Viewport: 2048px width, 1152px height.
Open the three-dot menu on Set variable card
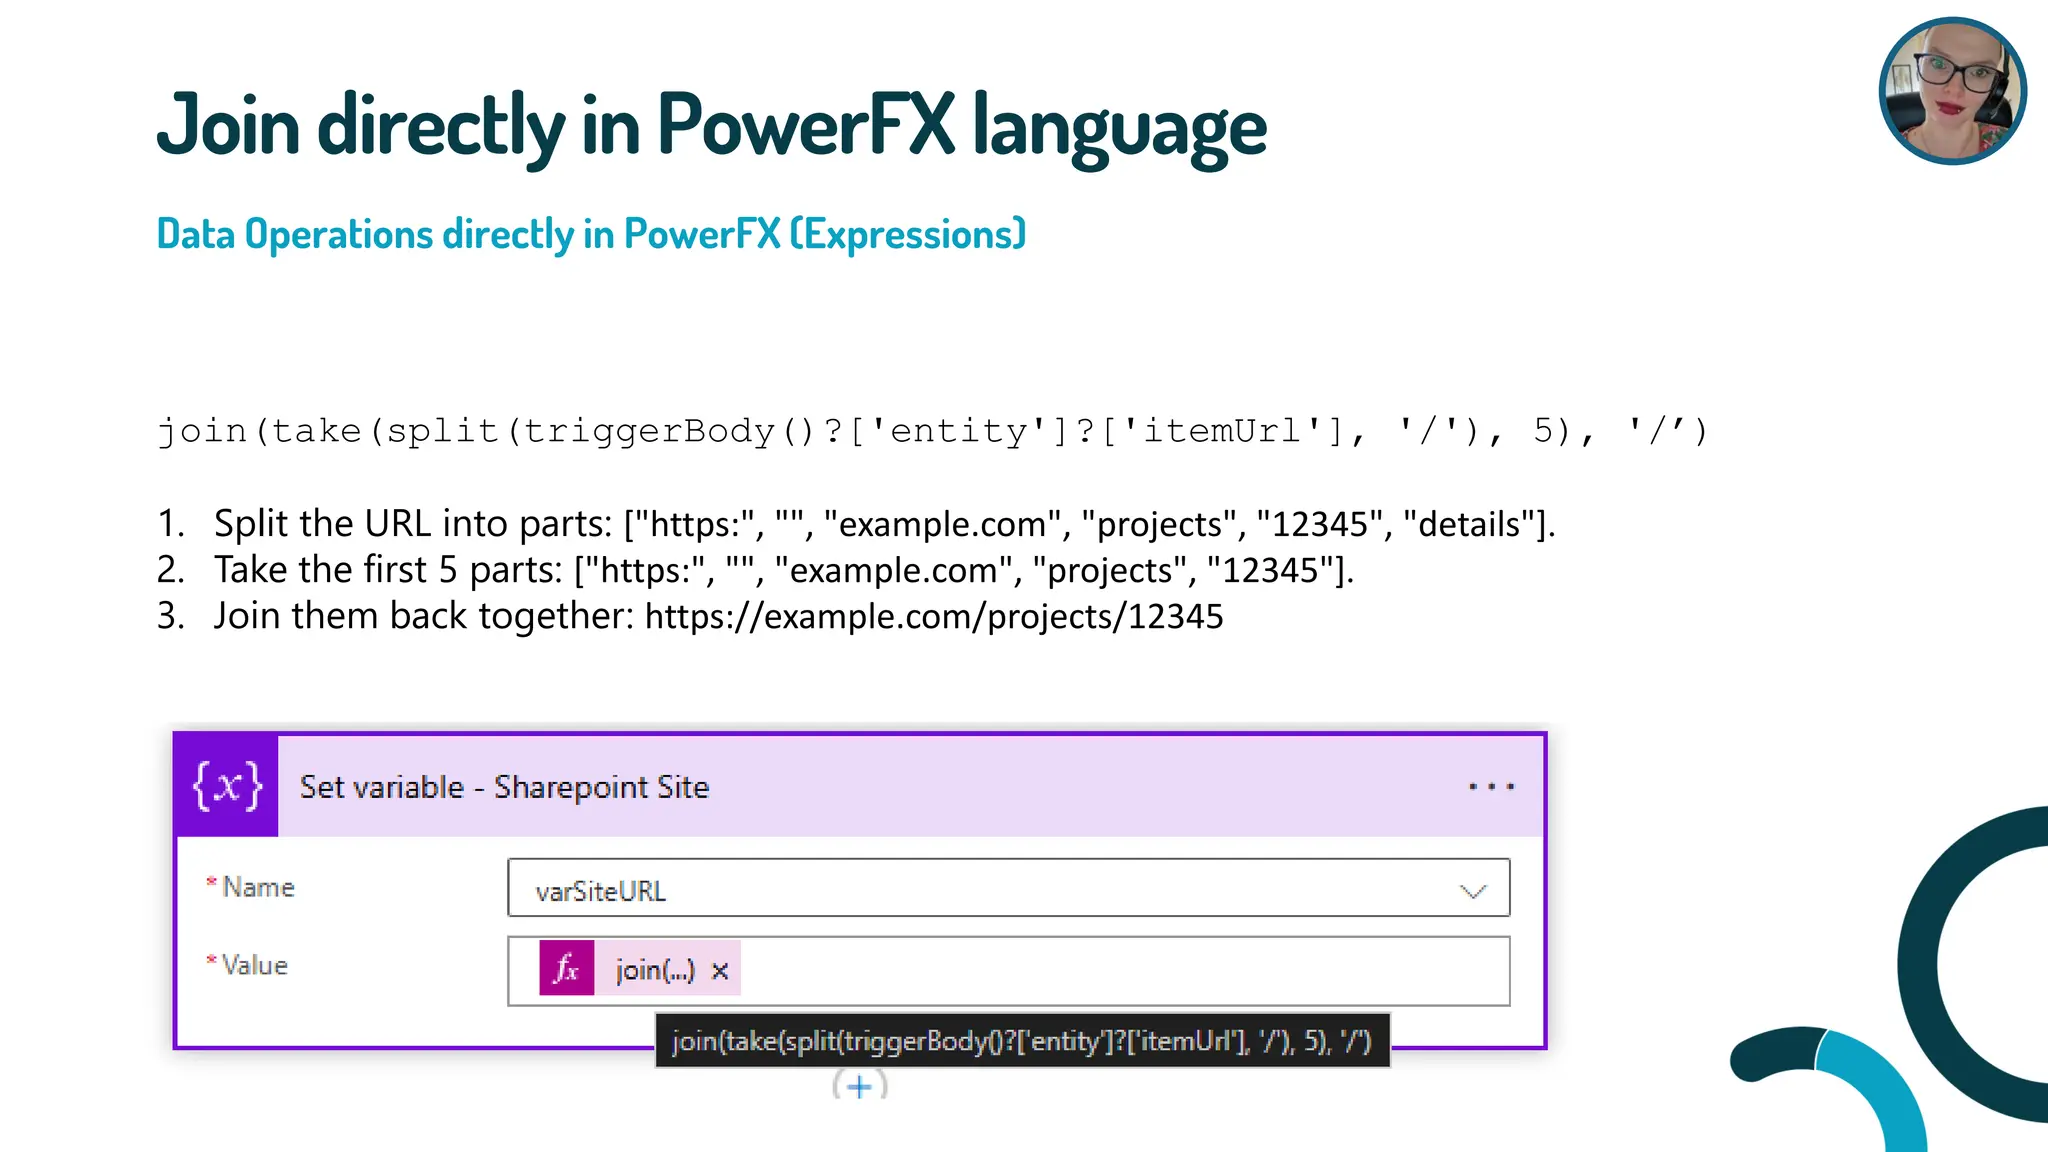[x=1491, y=787]
